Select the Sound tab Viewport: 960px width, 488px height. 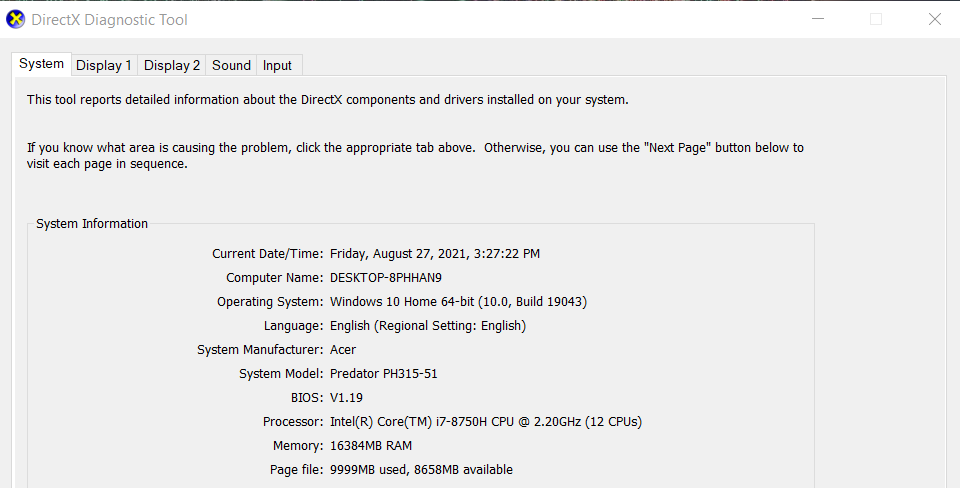(231, 66)
